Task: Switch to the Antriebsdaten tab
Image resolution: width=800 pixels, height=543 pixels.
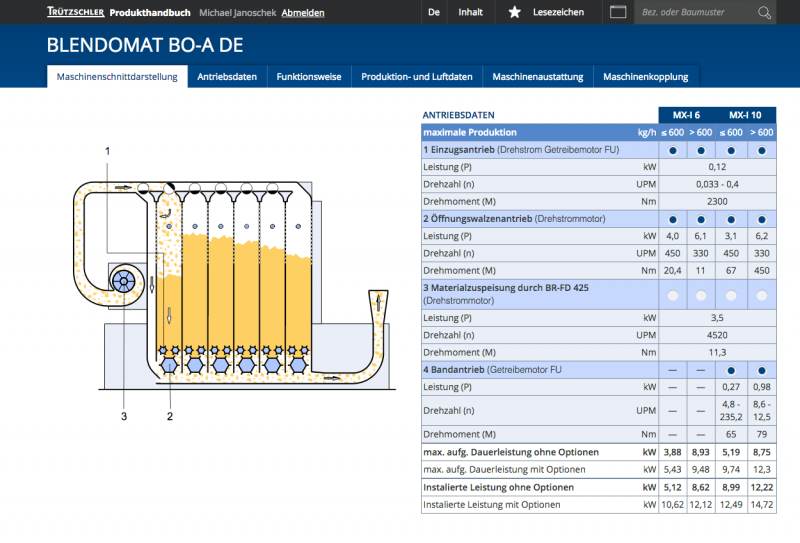Action: coord(227,77)
